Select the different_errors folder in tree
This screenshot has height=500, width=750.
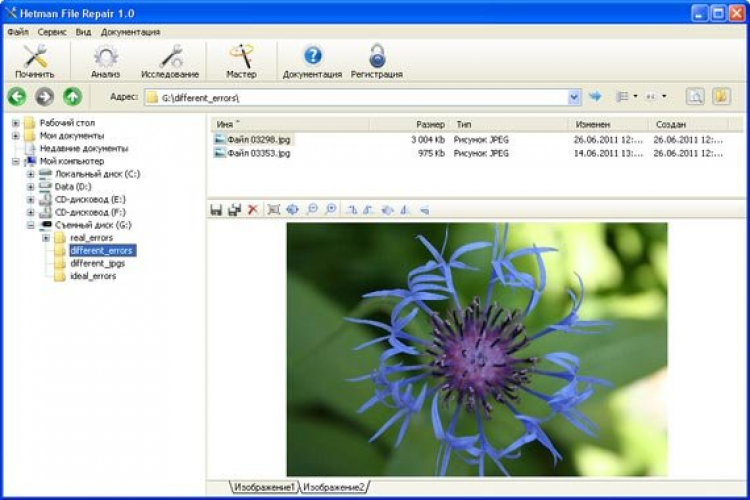click(x=102, y=250)
